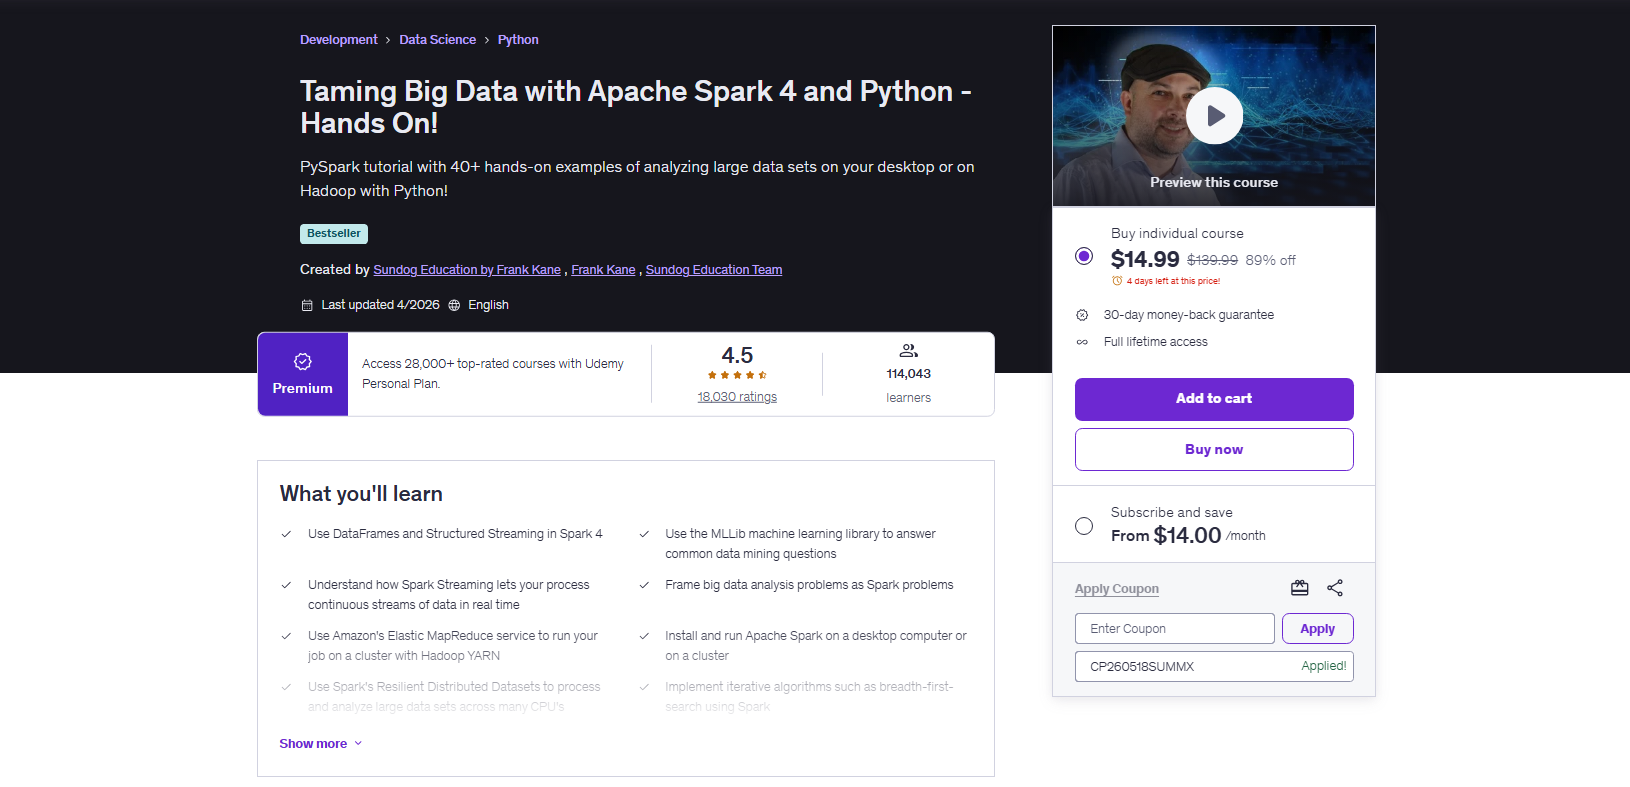
Task: Click the Apply Coupon link
Action: [1117, 589]
